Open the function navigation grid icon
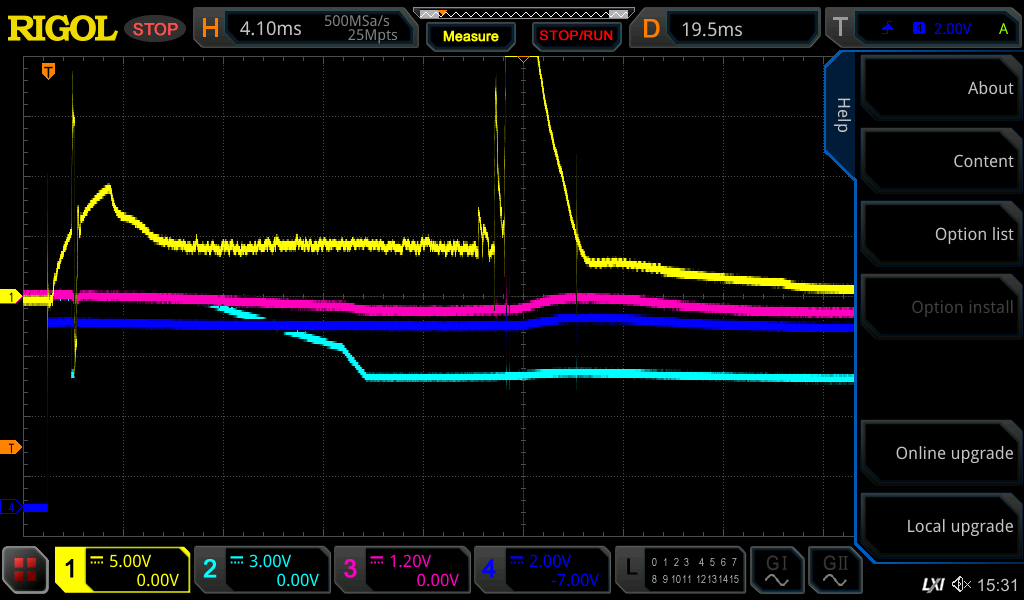This screenshot has width=1024, height=600. [26, 570]
